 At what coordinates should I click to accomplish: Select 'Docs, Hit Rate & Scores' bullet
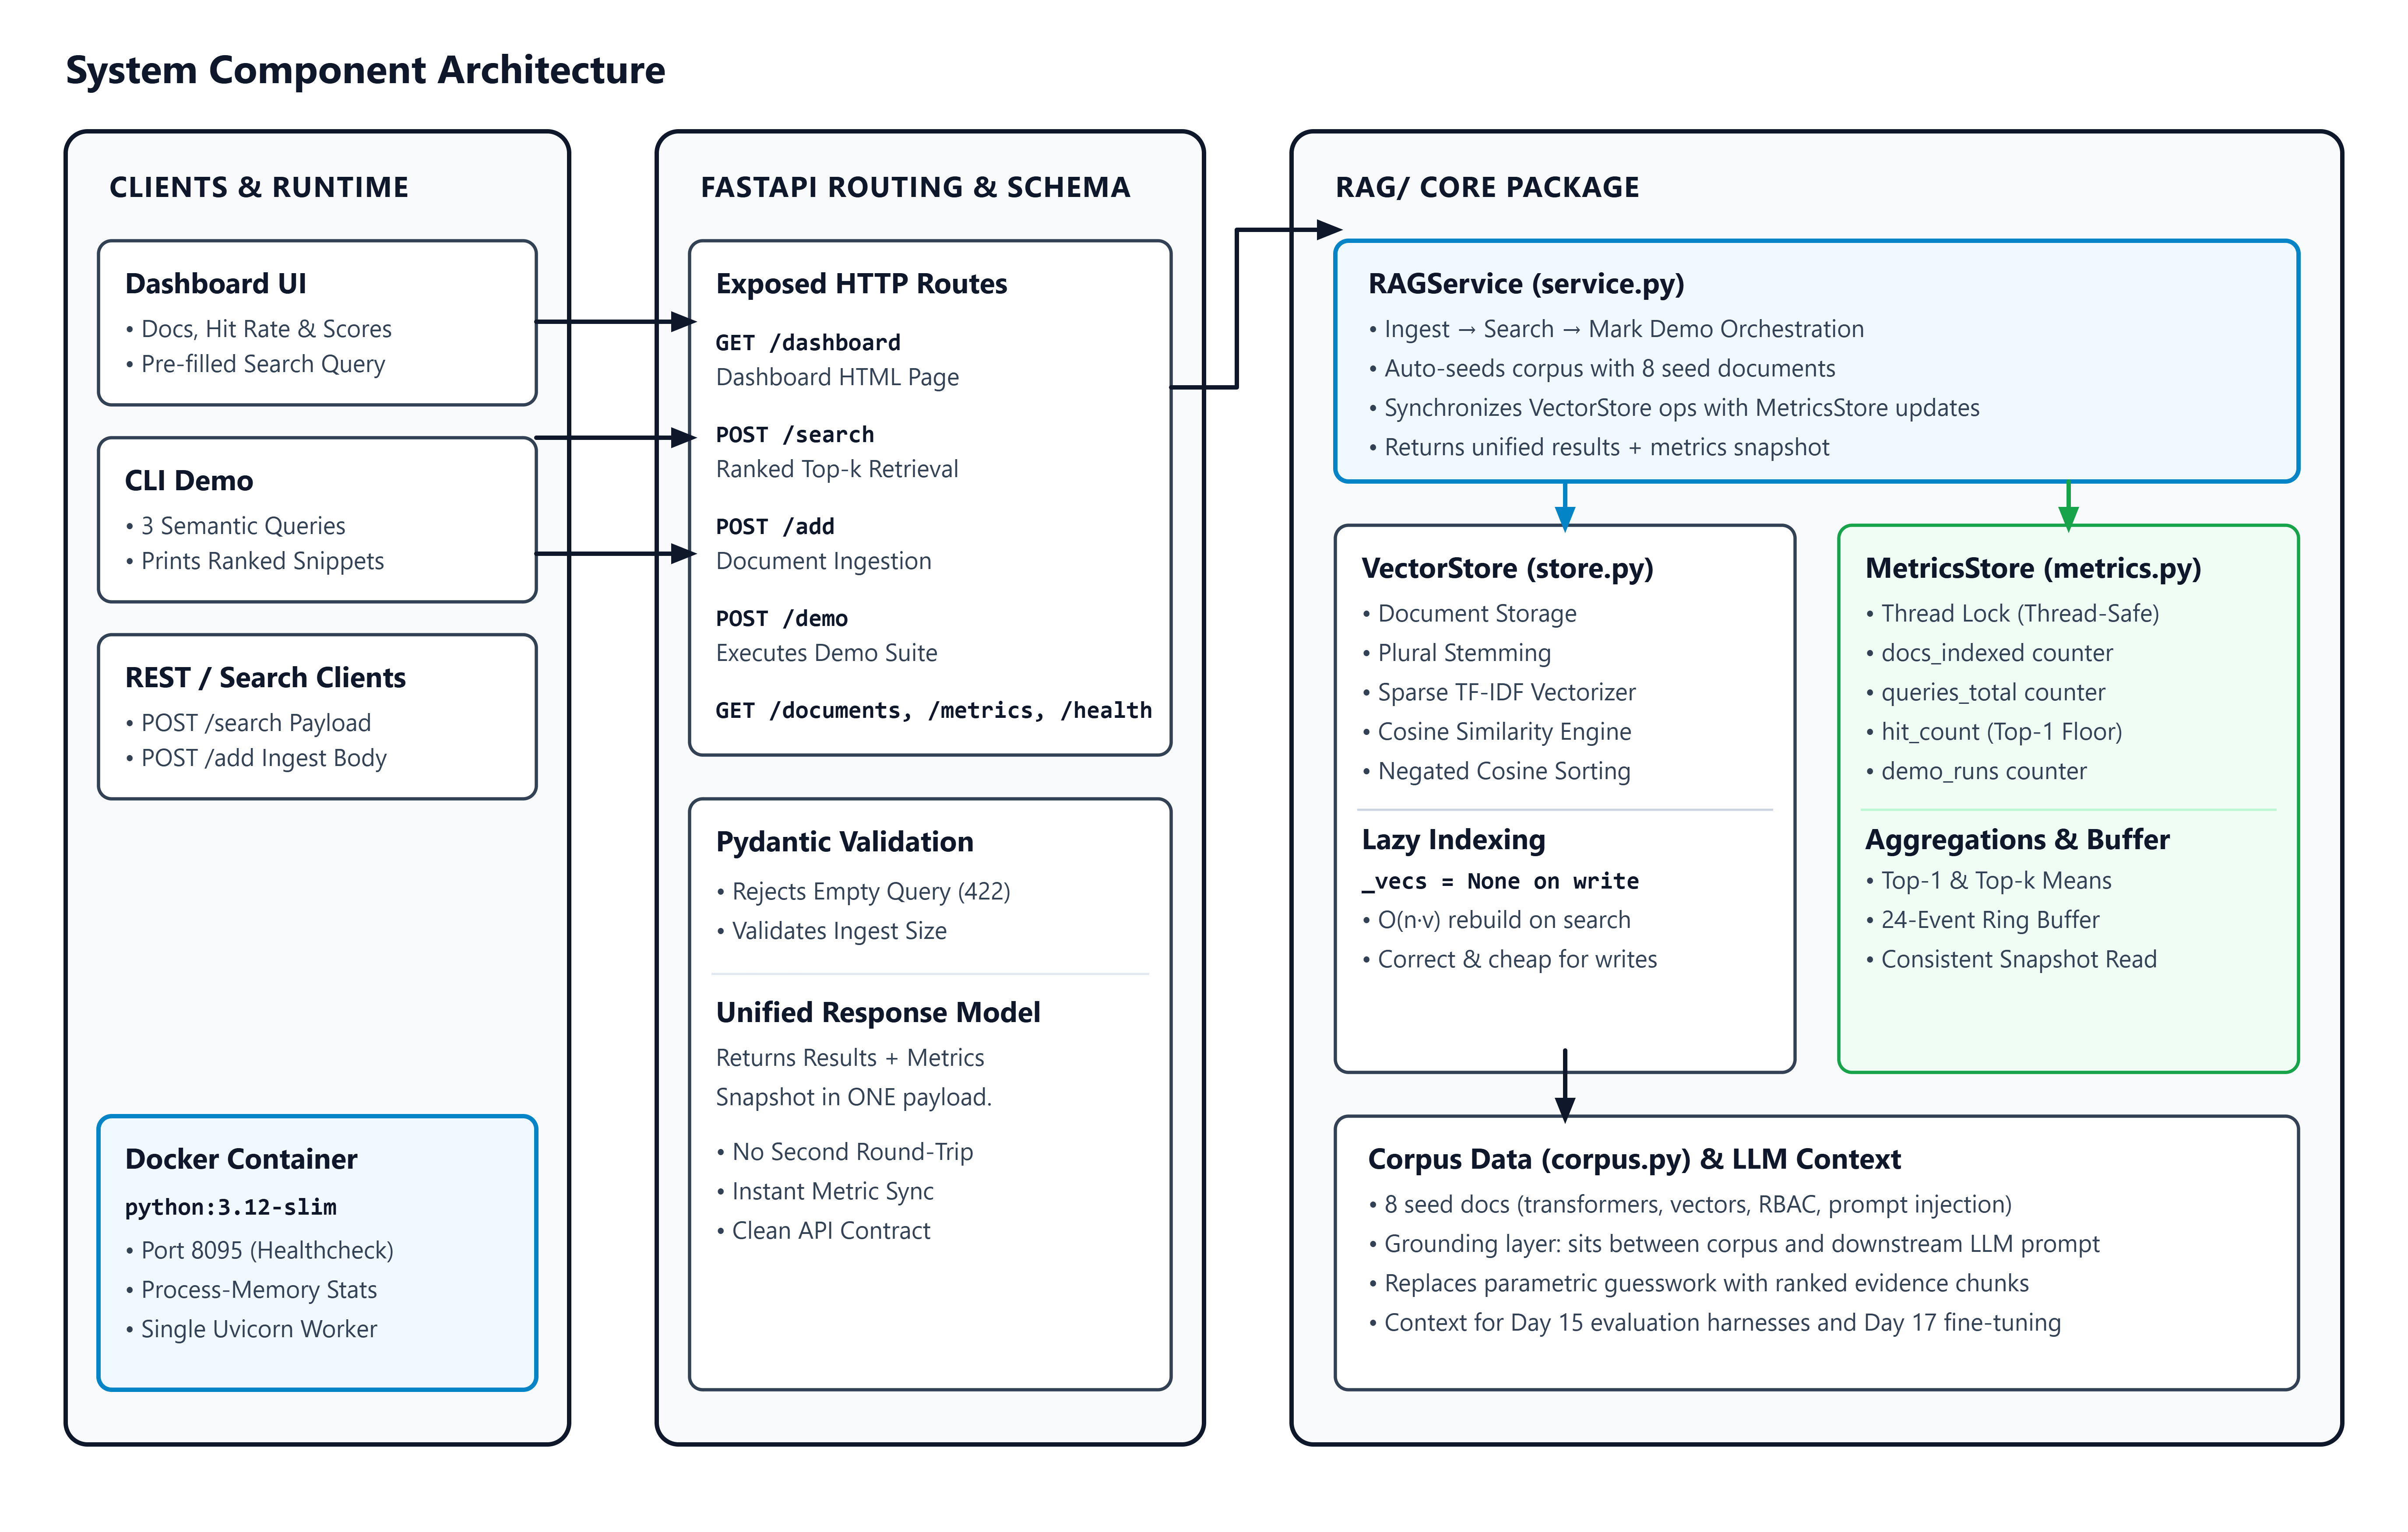pyautogui.click(x=259, y=329)
